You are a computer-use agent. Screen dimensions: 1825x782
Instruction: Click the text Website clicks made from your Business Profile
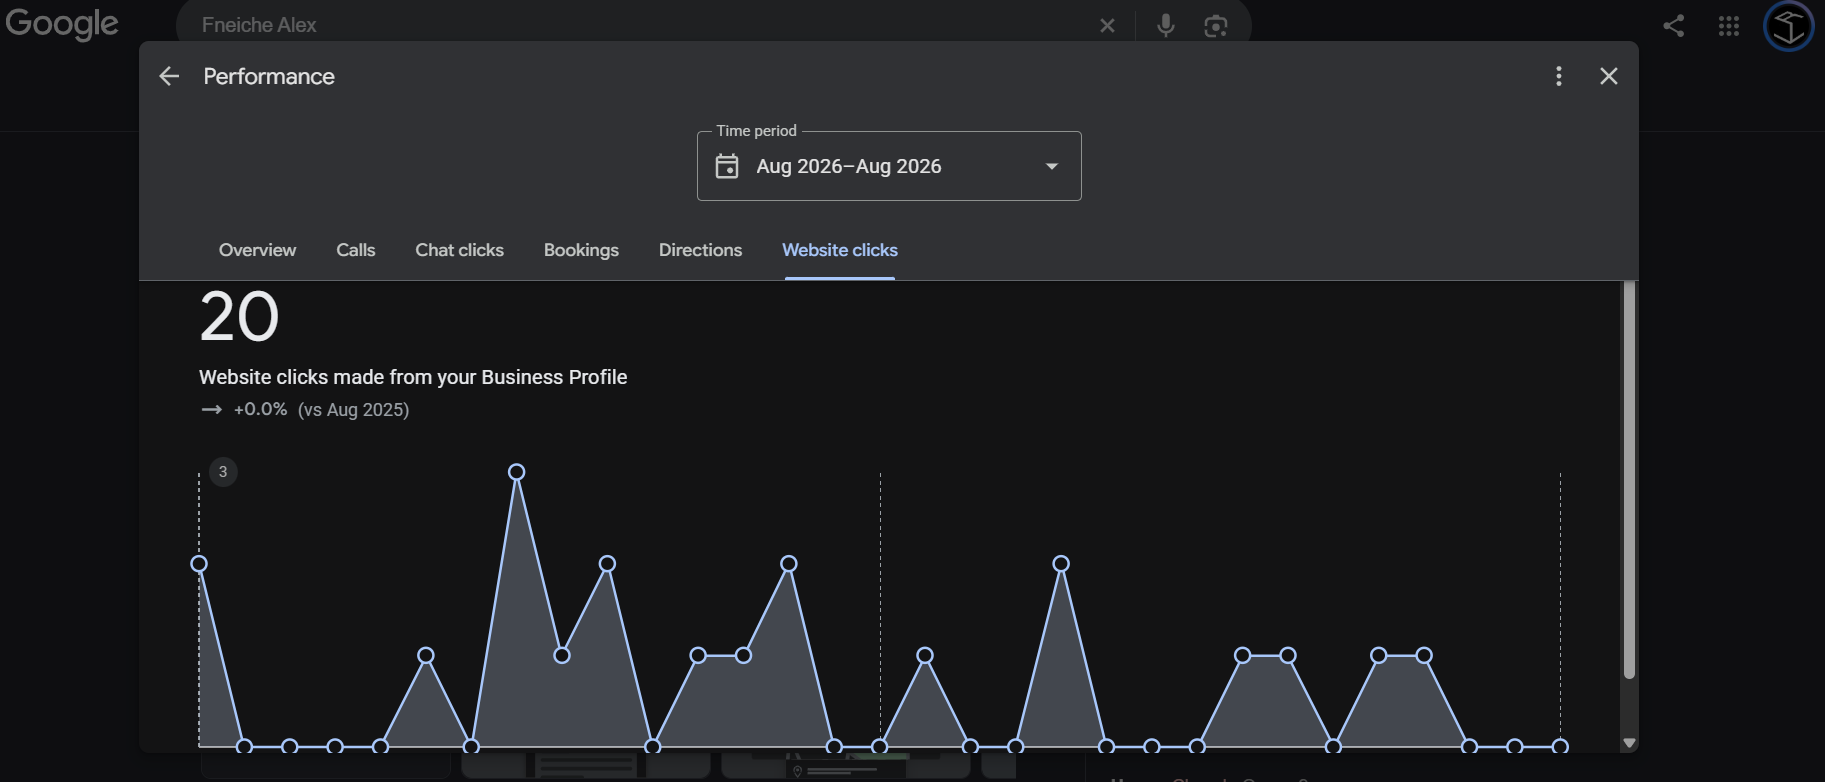[x=413, y=377]
